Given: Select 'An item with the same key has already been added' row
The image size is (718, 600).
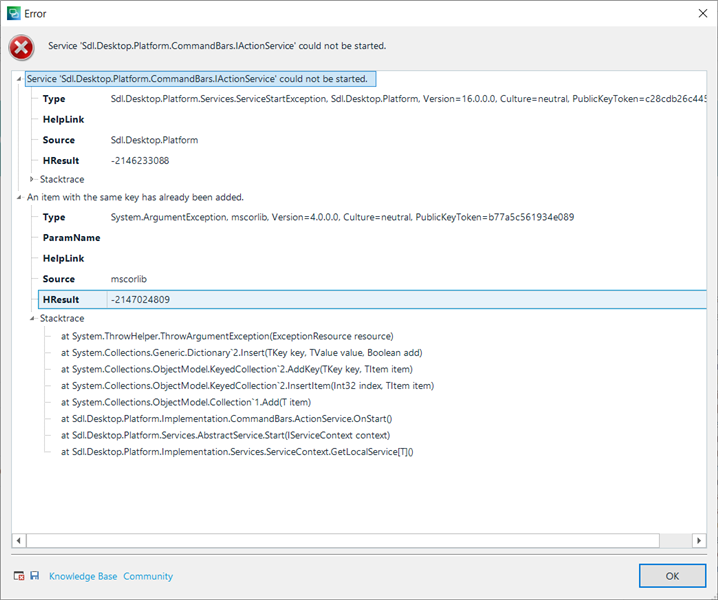Looking at the screenshot, I should [135, 197].
